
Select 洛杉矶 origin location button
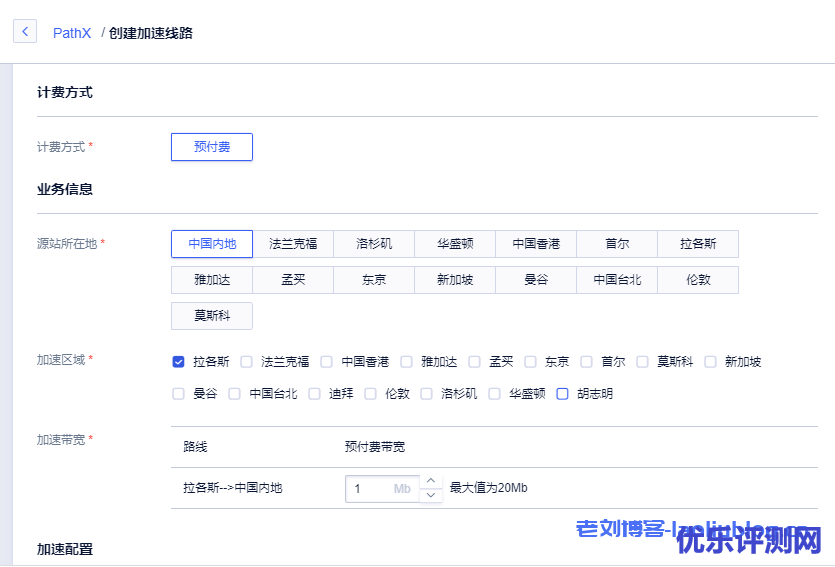374,244
